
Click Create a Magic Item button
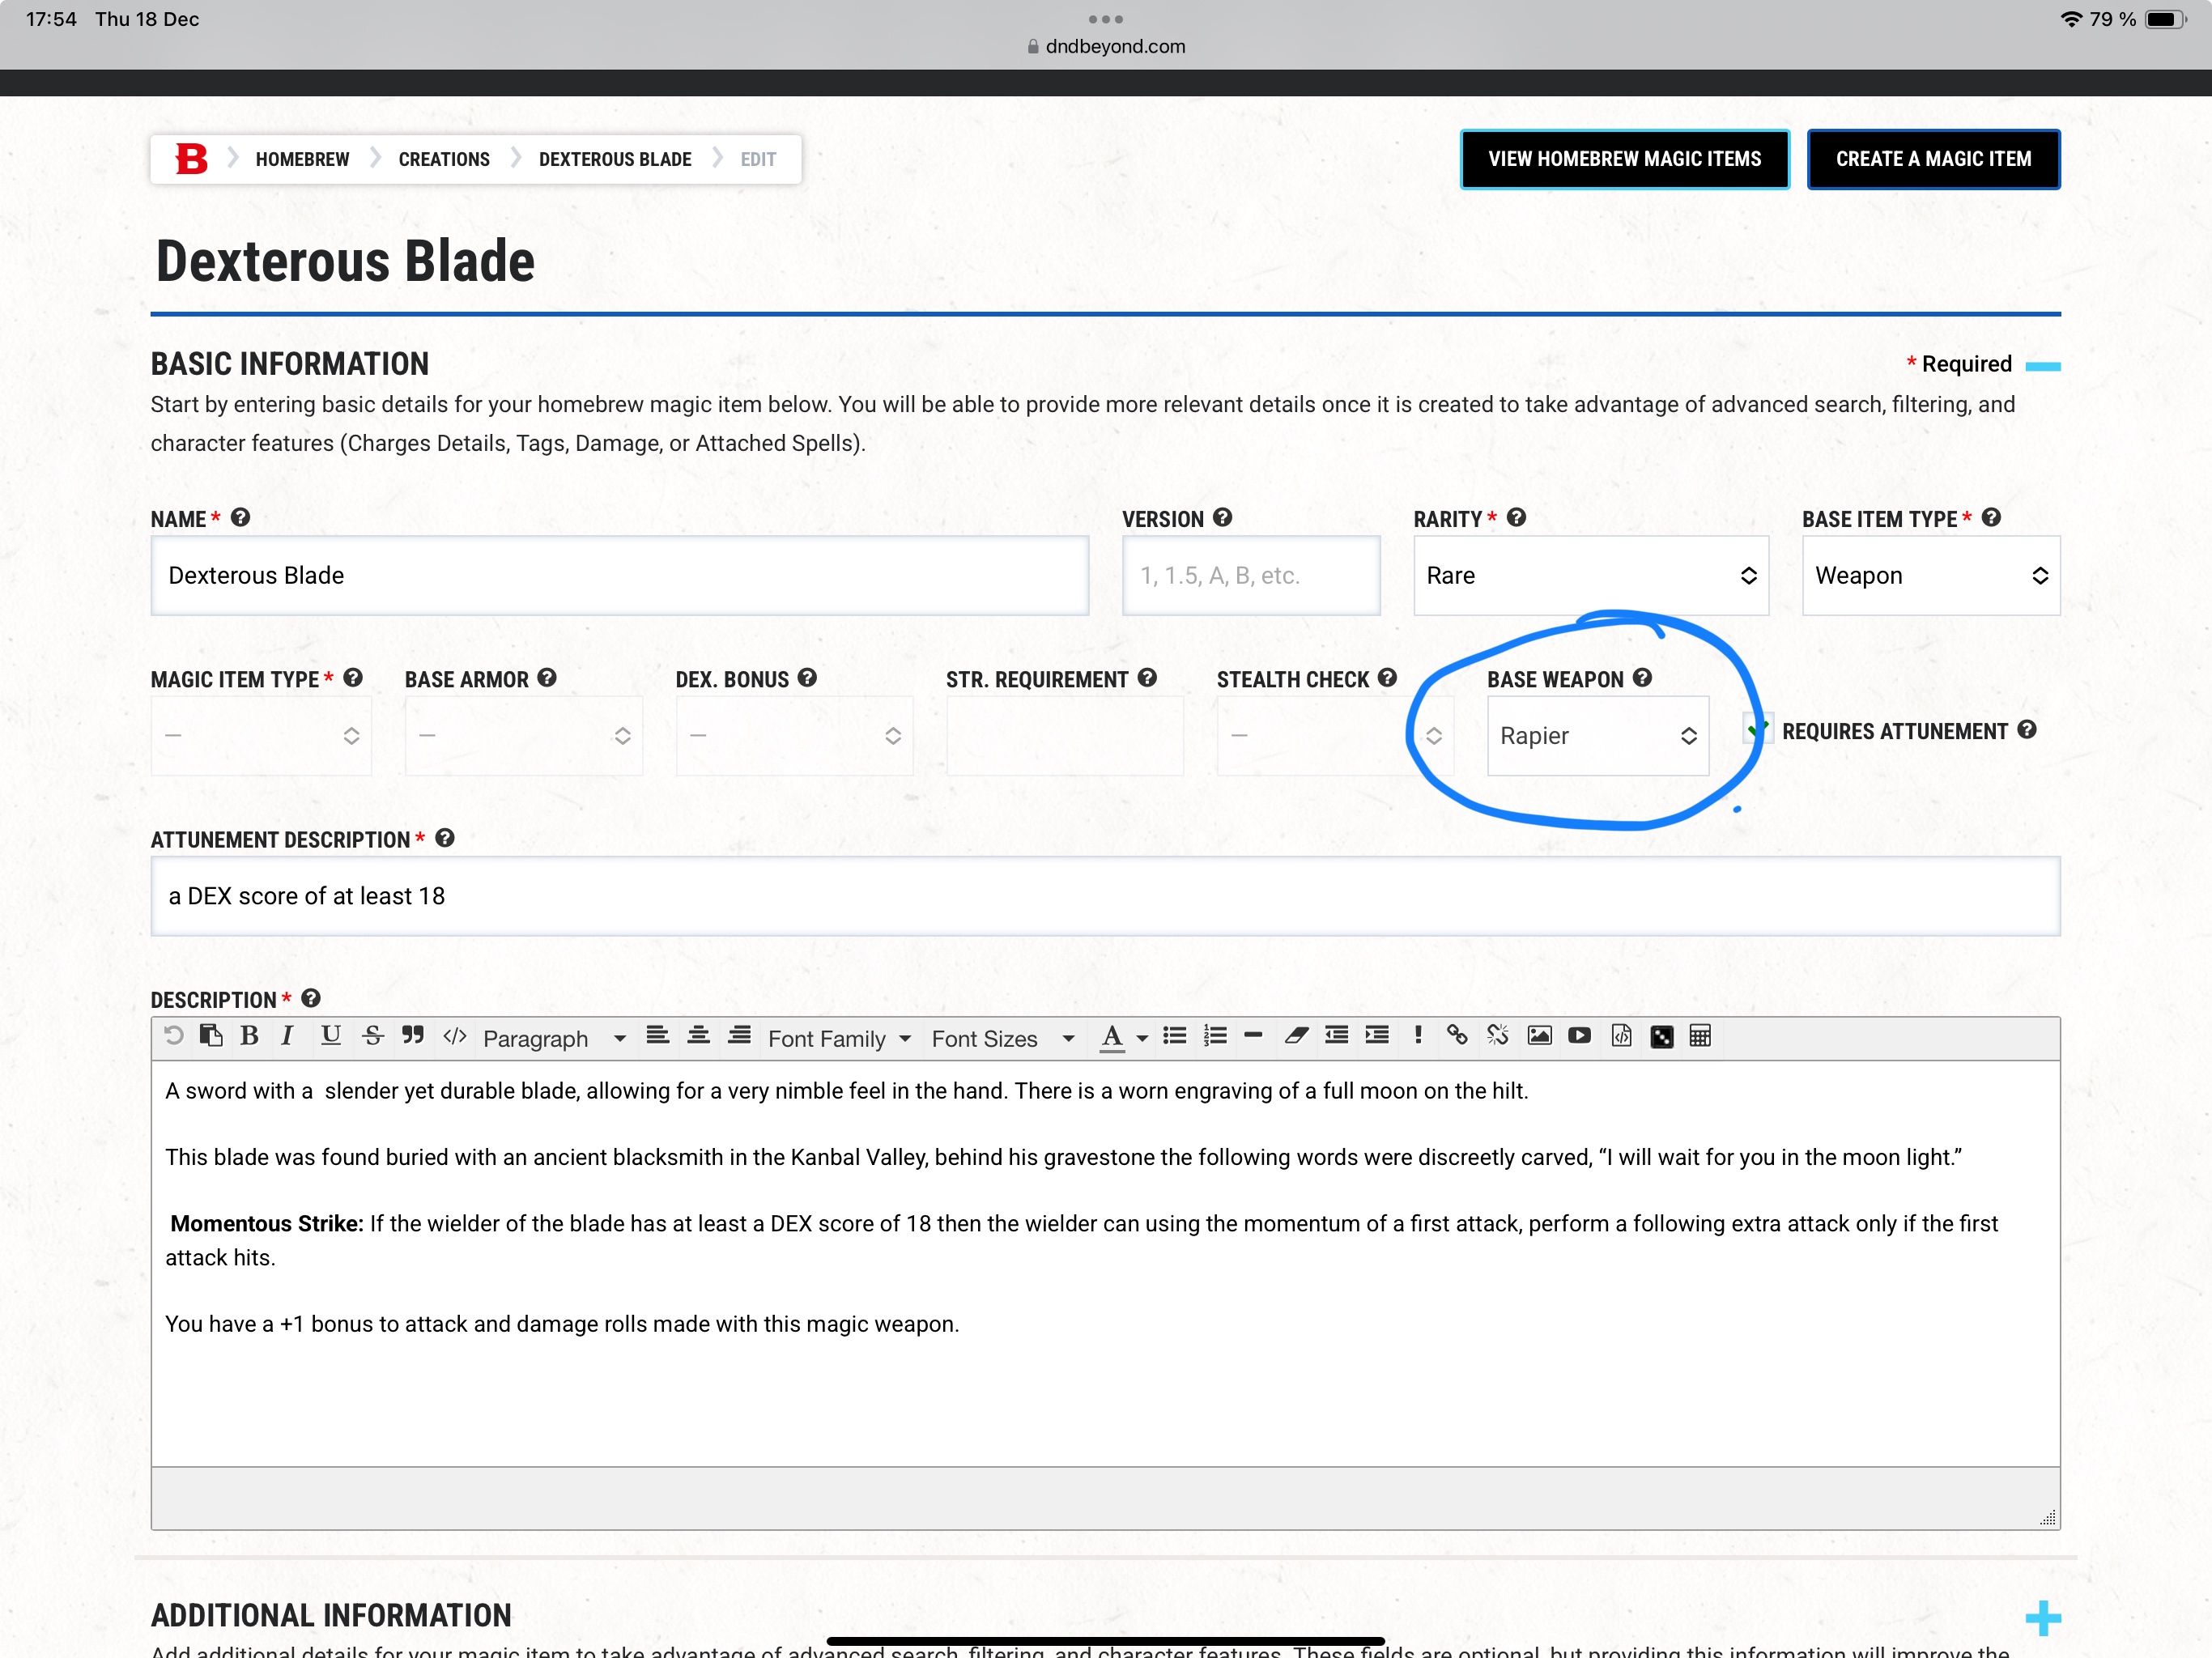click(x=1932, y=160)
